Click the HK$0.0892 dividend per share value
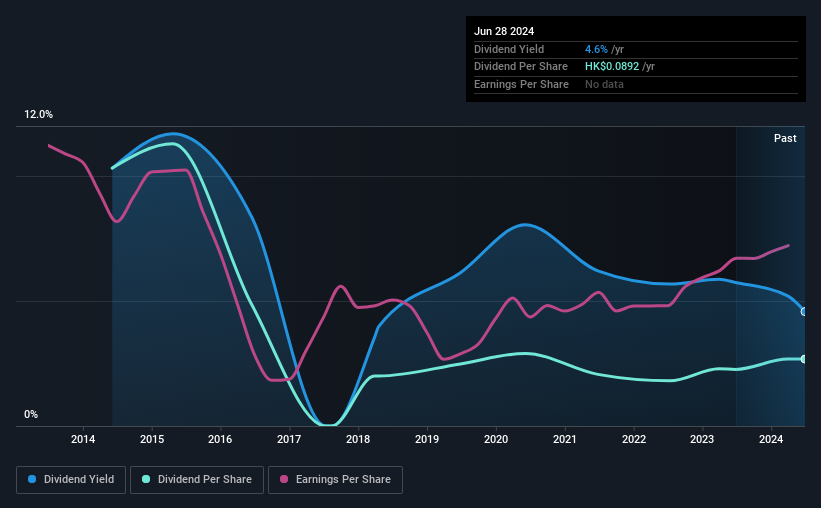Viewport: 821px width, 508px height. tap(612, 67)
